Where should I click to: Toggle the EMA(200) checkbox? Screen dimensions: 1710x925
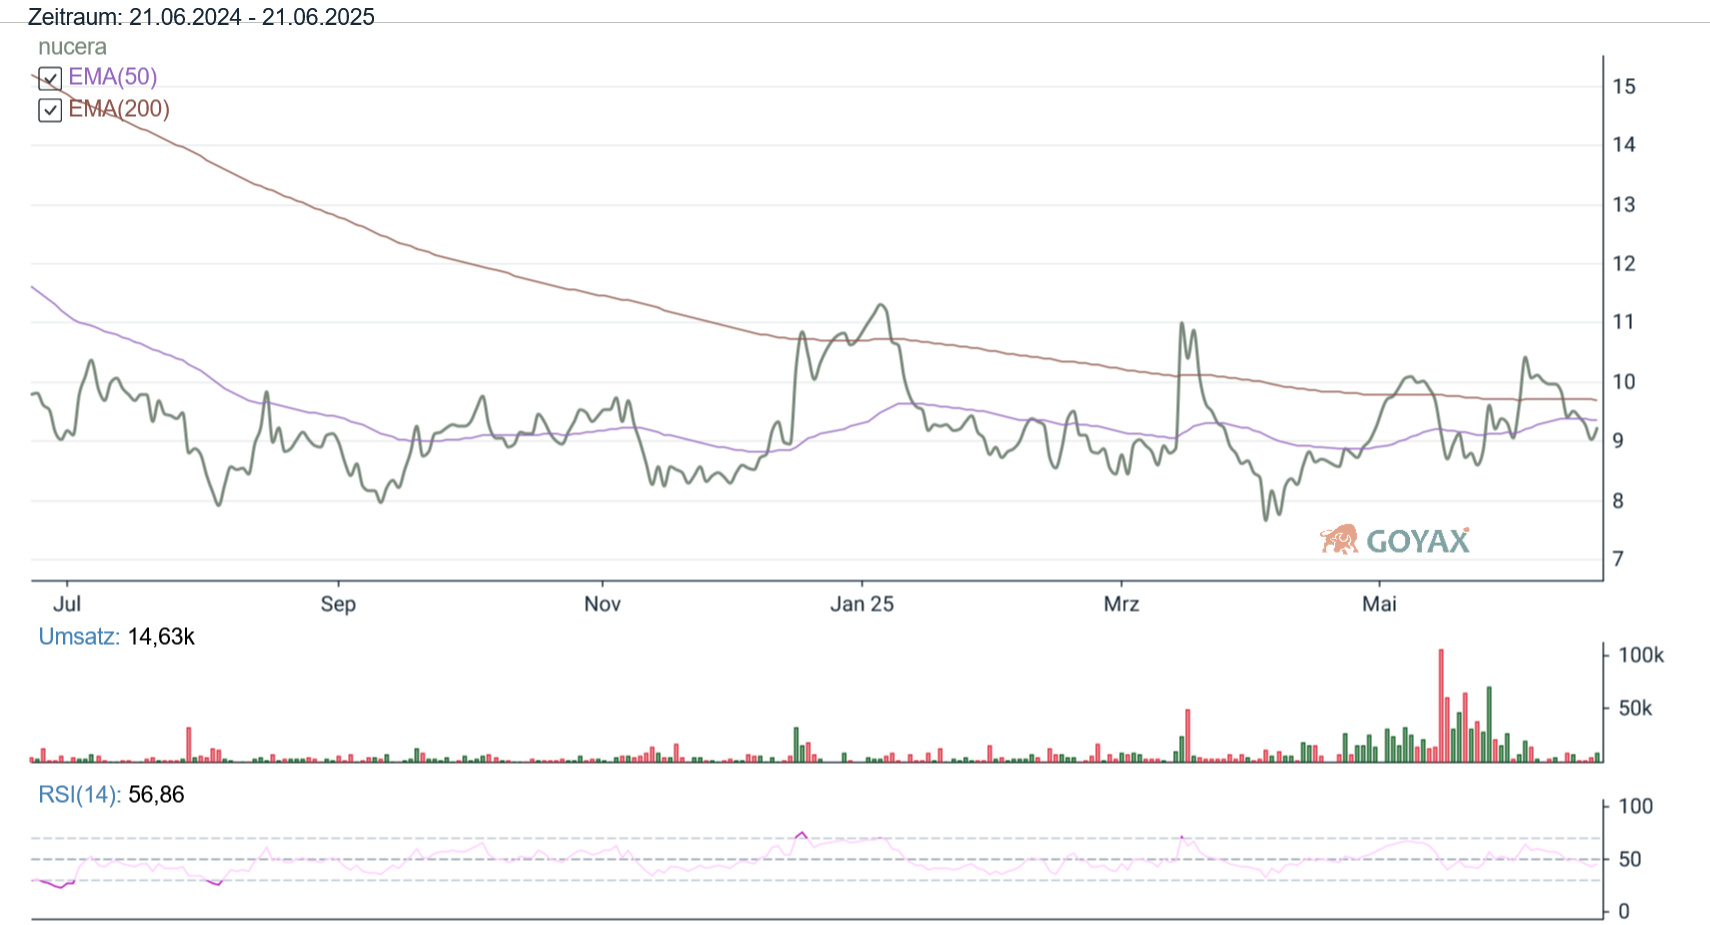click(x=50, y=110)
